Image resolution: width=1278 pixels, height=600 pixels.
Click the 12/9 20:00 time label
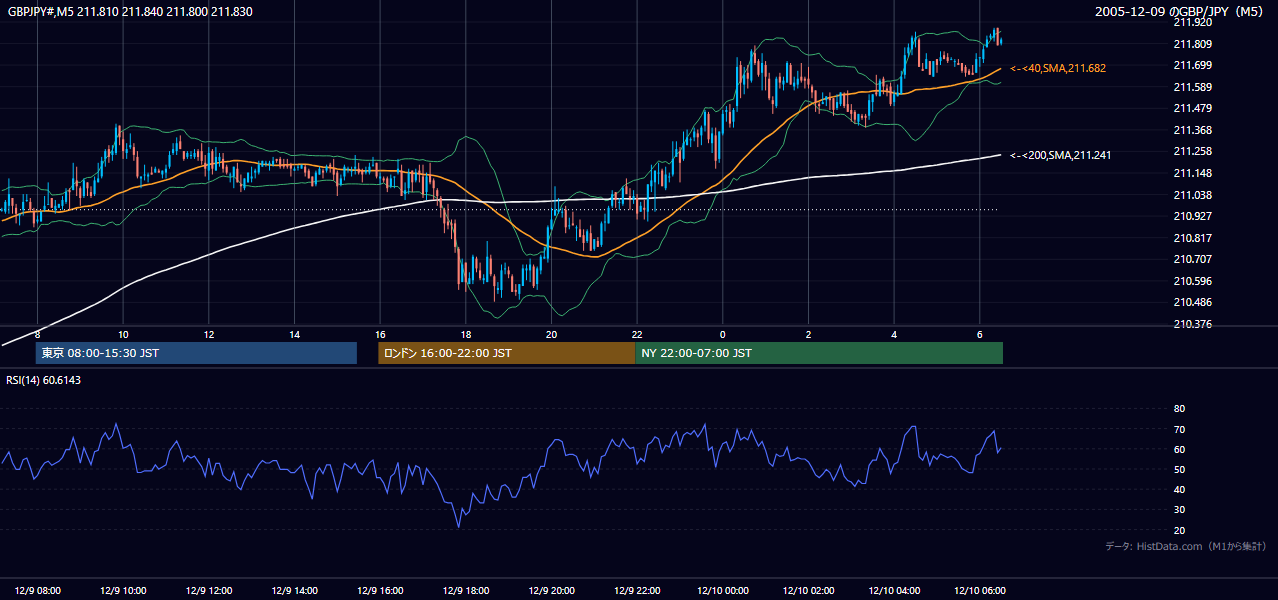coord(551,590)
